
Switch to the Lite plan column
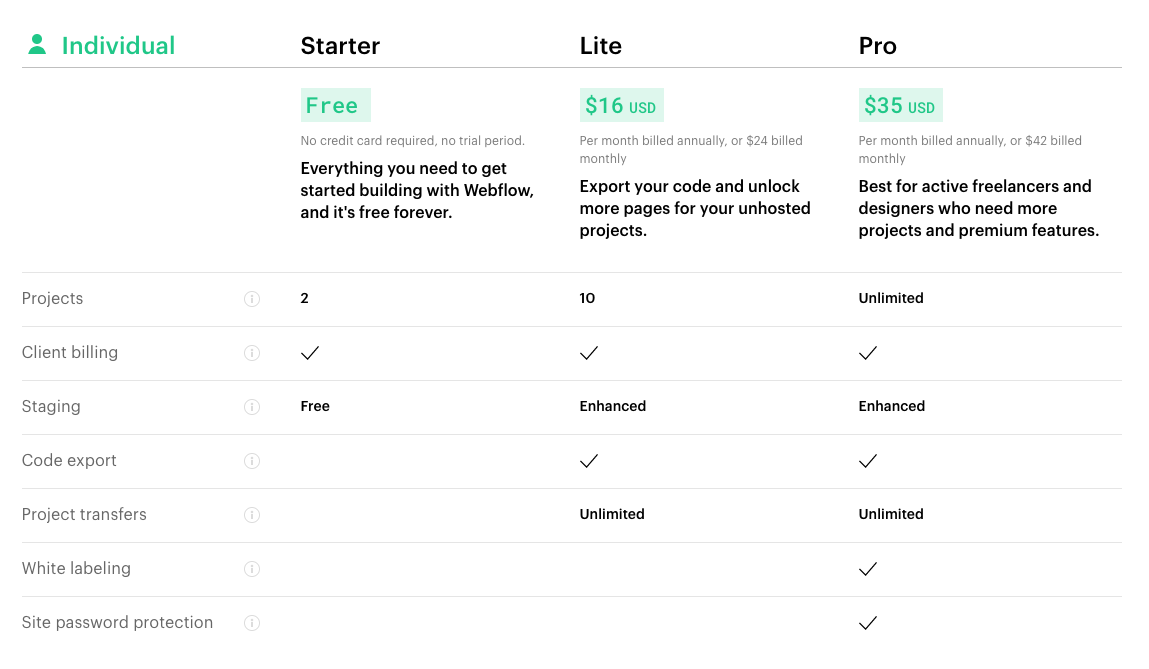(600, 46)
